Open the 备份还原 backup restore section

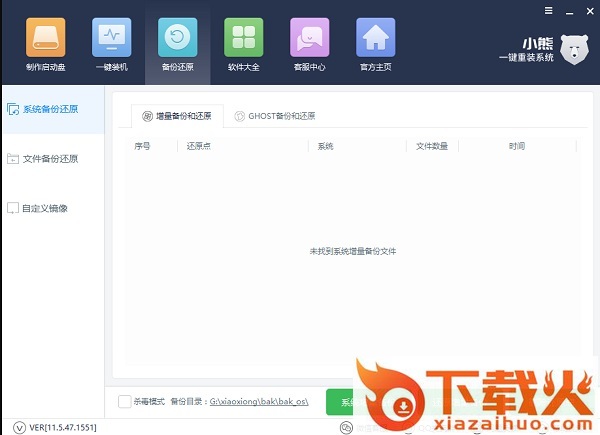pos(177,44)
